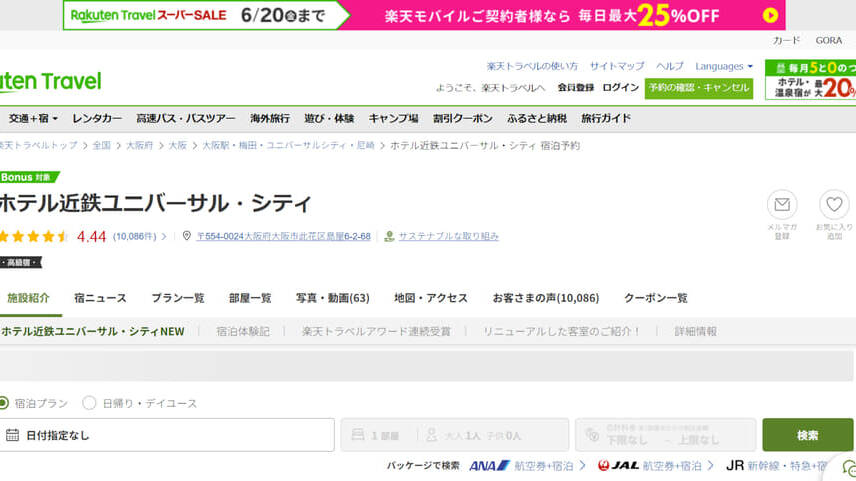Click the 宿泊体験記 sub-navigation link
This screenshot has height=481, width=856.
[243, 331]
